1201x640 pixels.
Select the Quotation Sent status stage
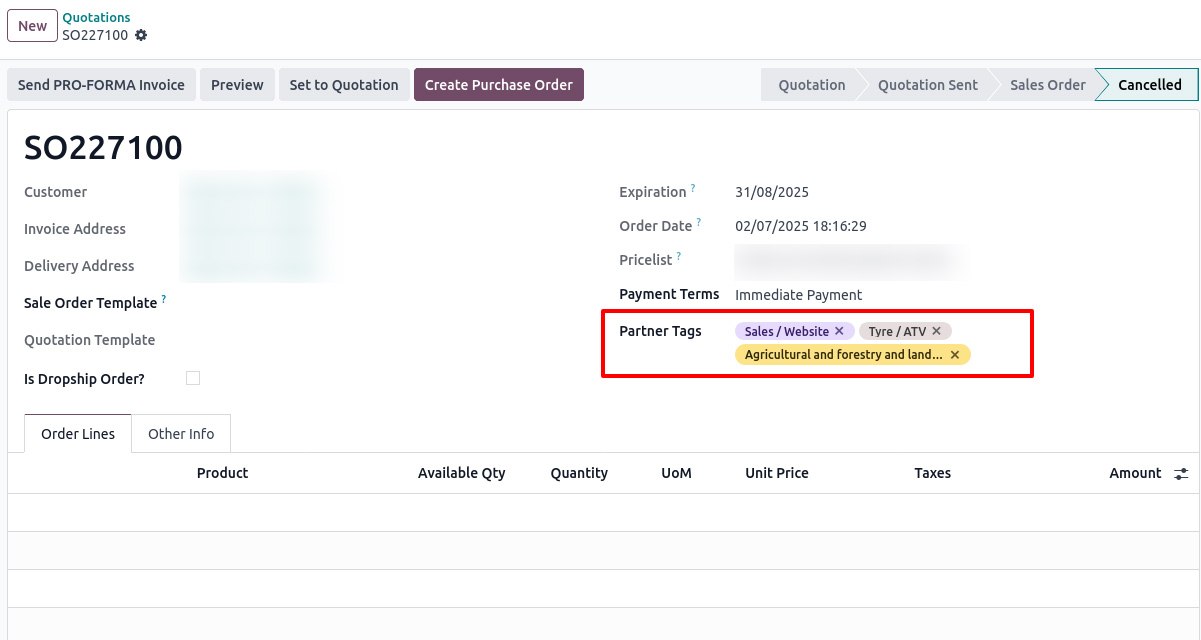tap(927, 85)
